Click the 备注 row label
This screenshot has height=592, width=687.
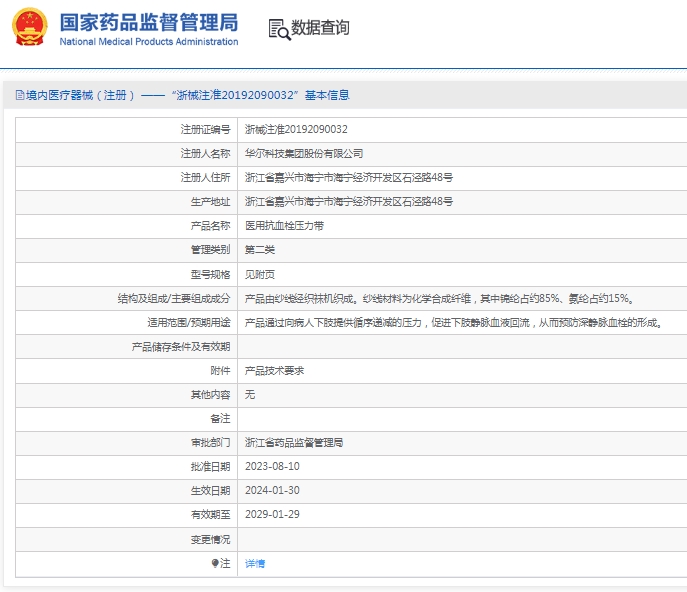220,419
